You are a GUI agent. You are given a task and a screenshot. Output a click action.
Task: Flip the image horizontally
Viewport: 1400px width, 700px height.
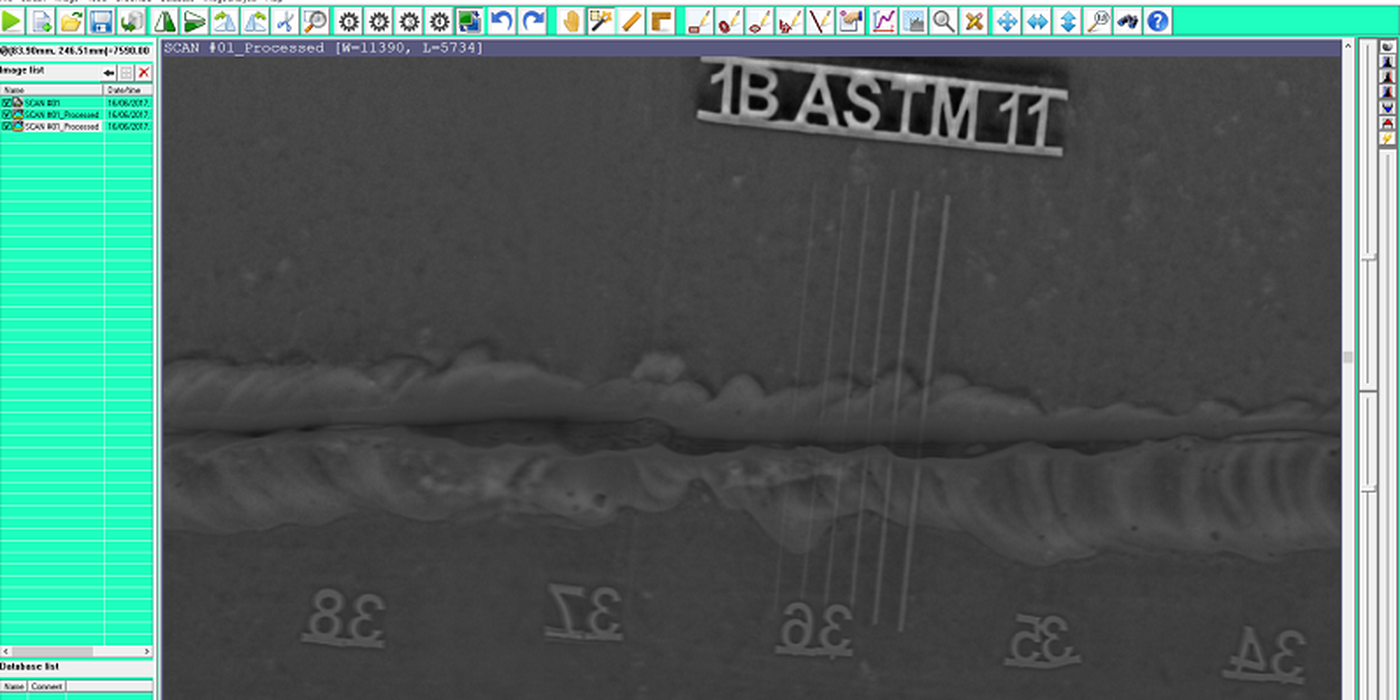point(165,20)
